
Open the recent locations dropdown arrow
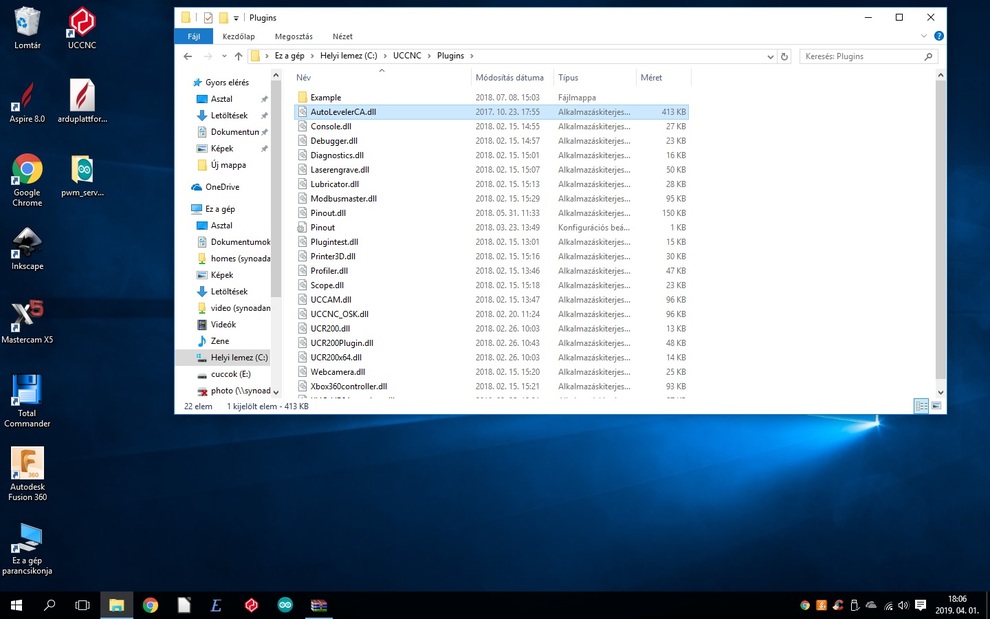point(224,57)
